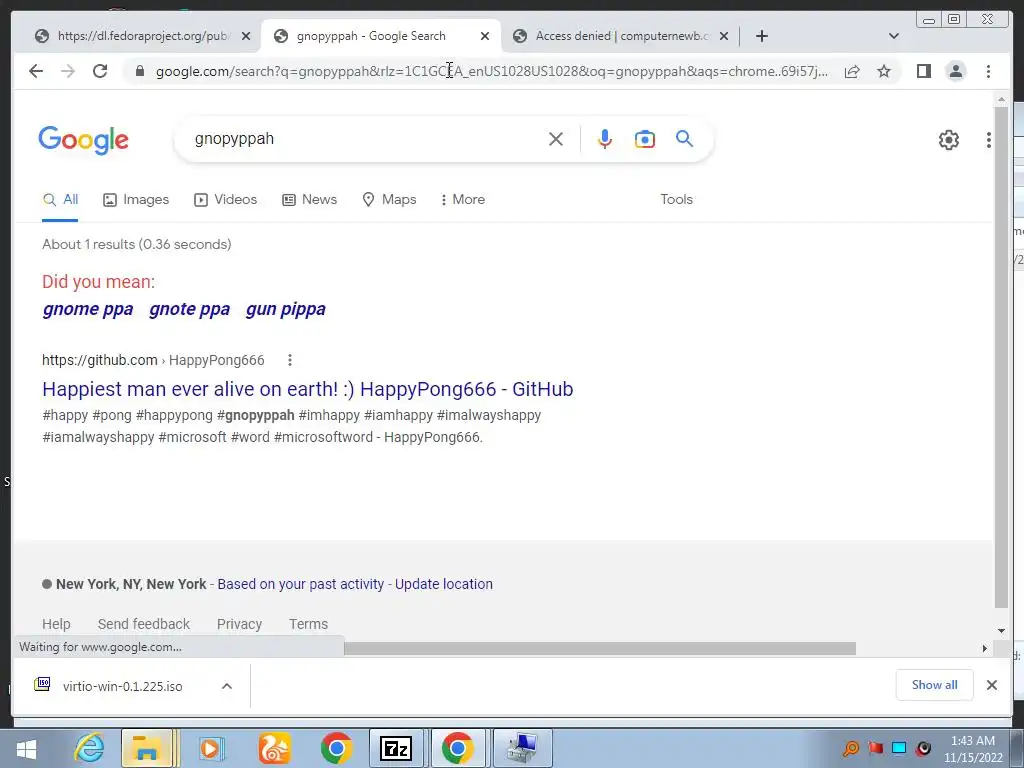The image size is (1024, 768).
Task: Open the Windows Start menu
Action: [x=26, y=748]
